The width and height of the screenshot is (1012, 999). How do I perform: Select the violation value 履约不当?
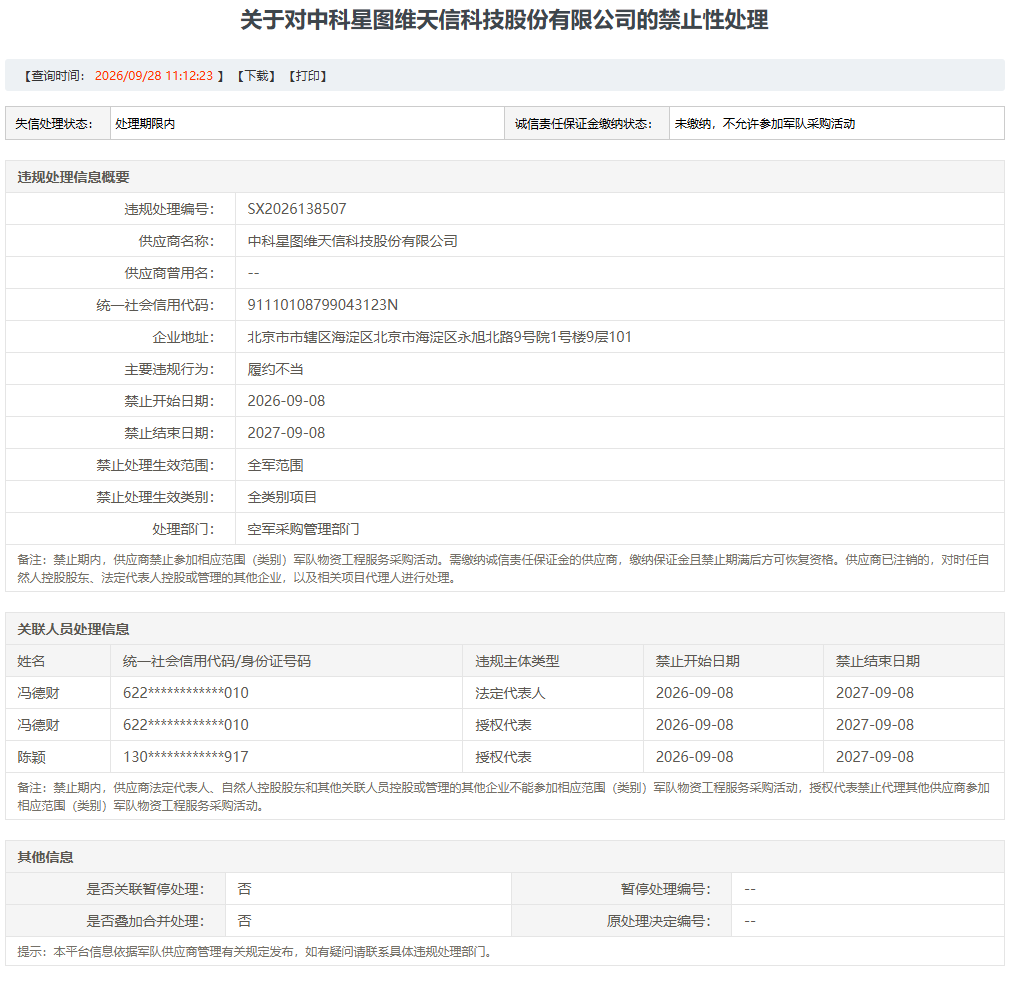[x=276, y=369]
